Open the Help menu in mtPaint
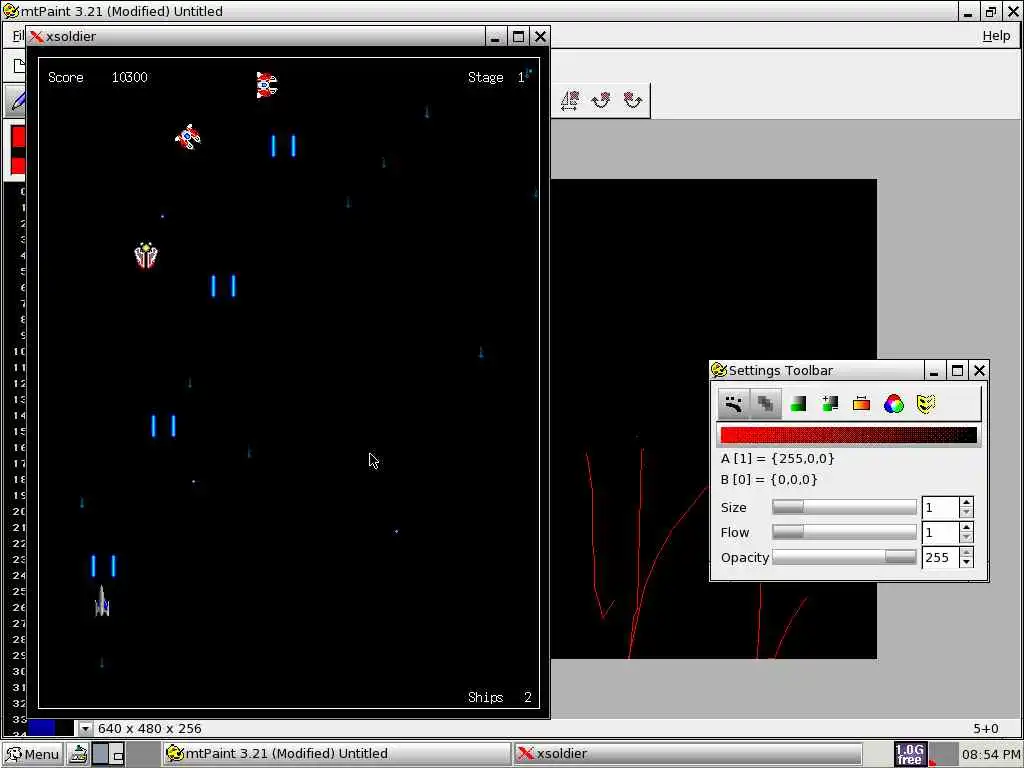Screen dimensions: 1024x768 click(996, 36)
